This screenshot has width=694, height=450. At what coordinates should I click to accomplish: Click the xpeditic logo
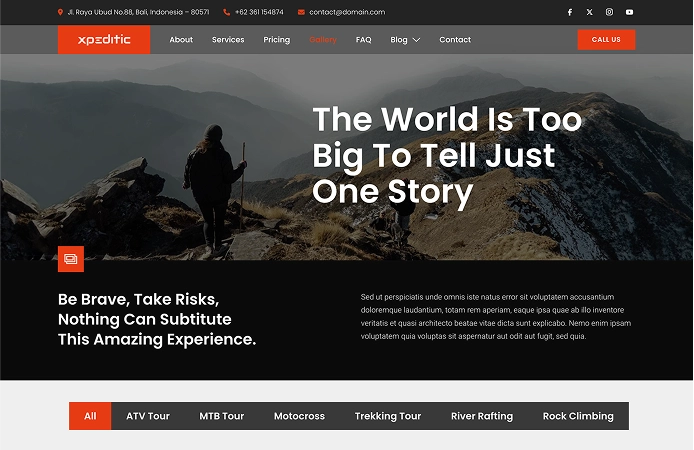[x=104, y=40]
